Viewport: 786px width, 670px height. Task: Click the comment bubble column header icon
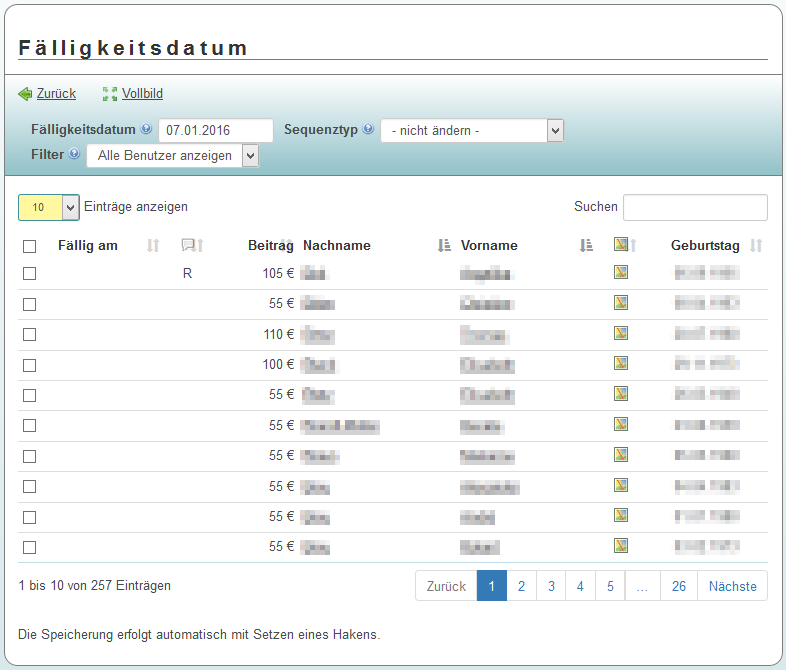coord(188,246)
